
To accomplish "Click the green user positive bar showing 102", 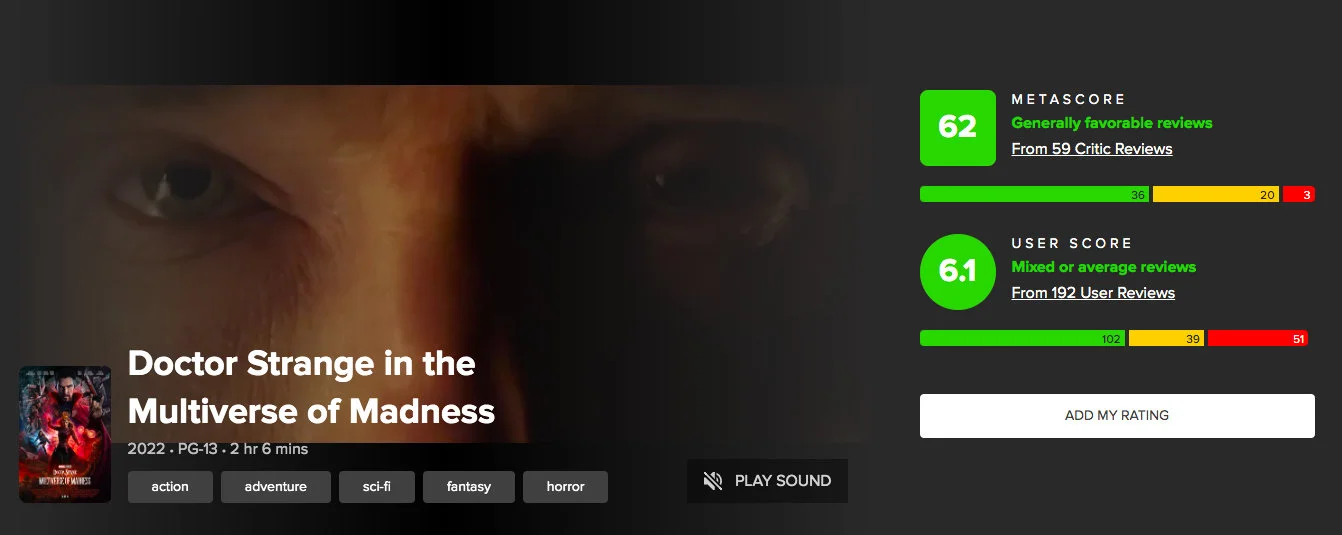I will click(x=1022, y=339).
